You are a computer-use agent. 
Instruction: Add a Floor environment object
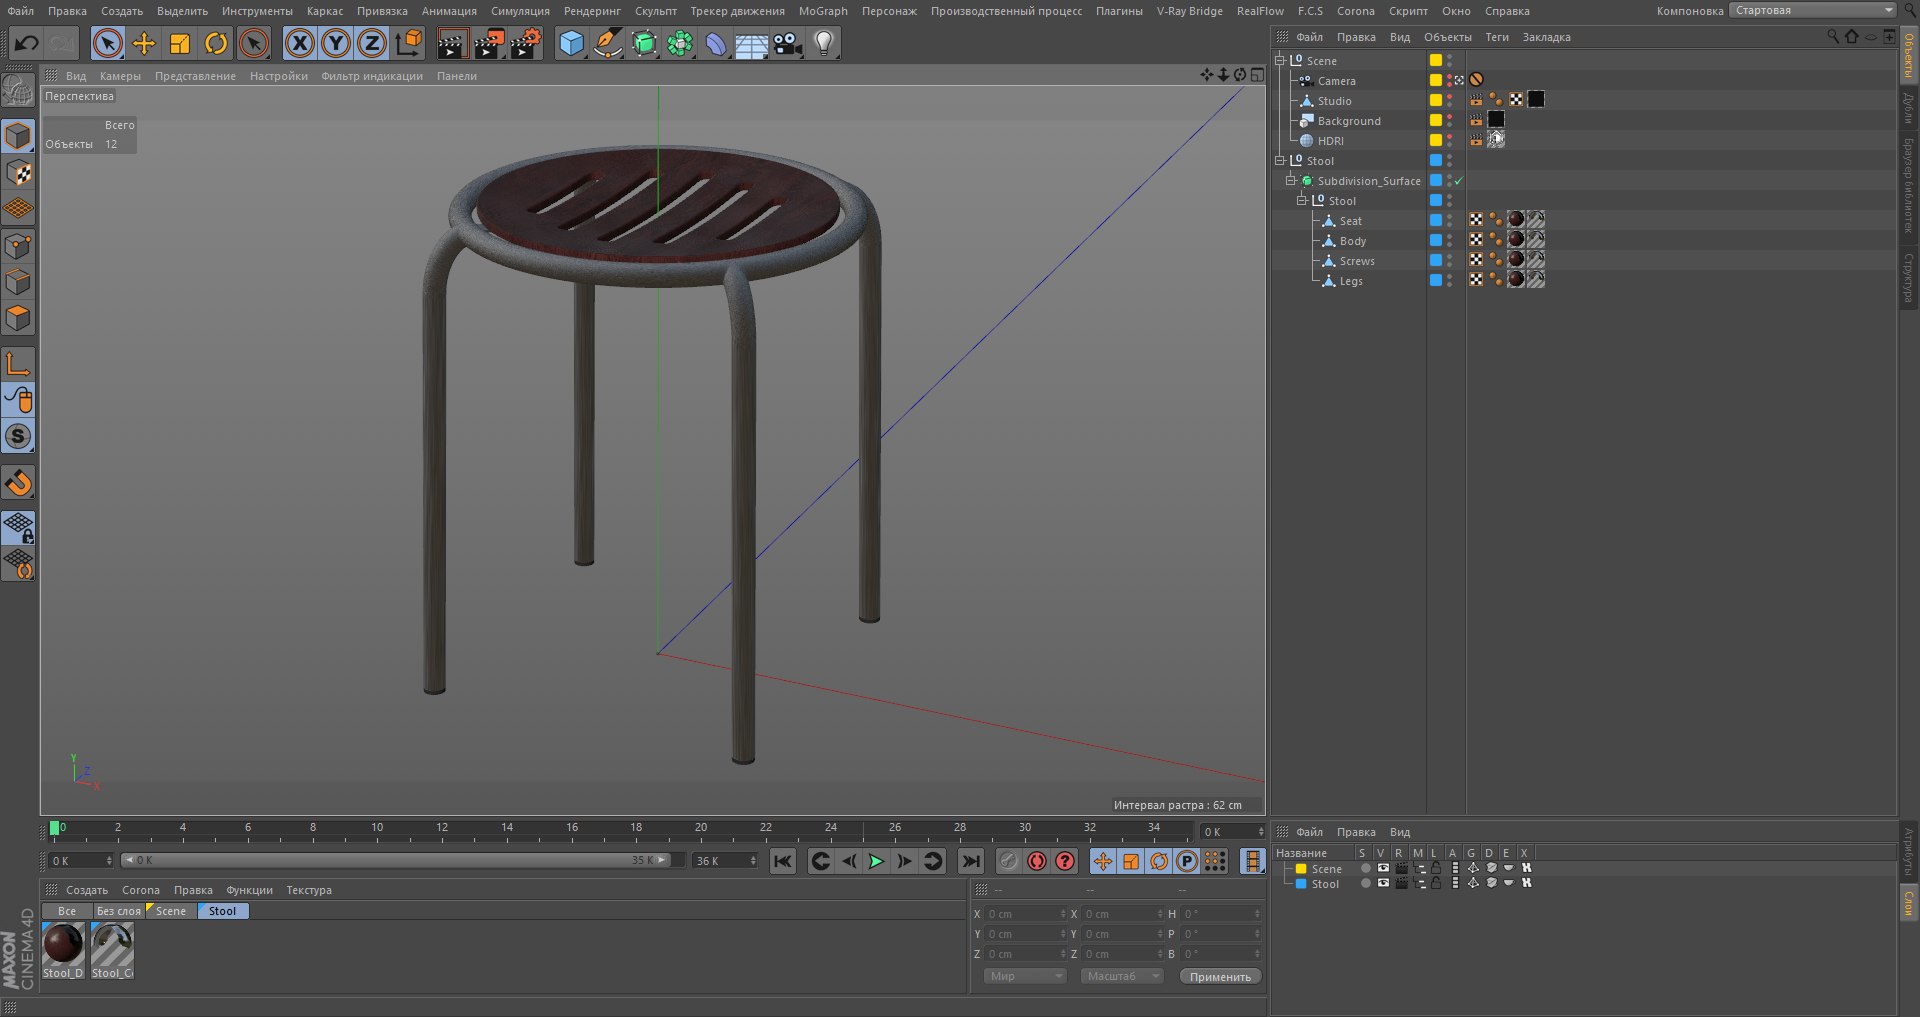751,44
